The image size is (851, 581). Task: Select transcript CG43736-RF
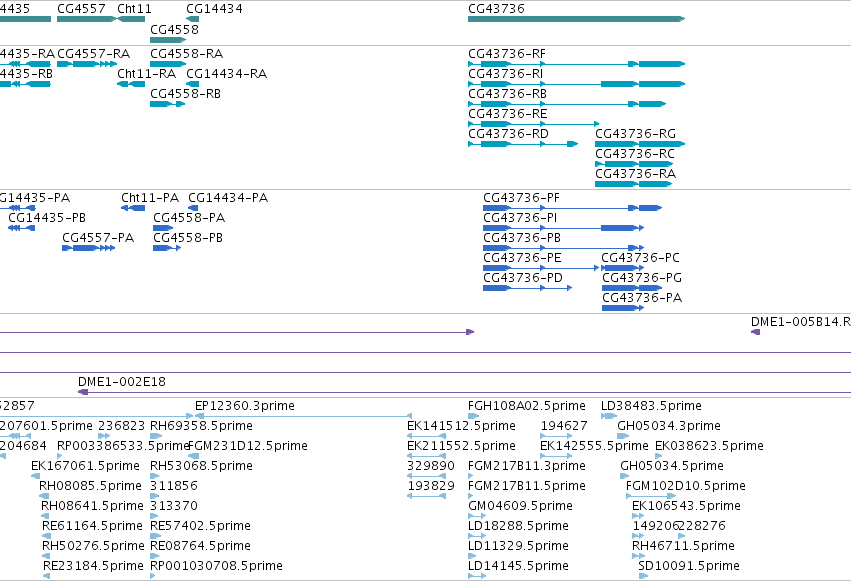pos(576,64)
